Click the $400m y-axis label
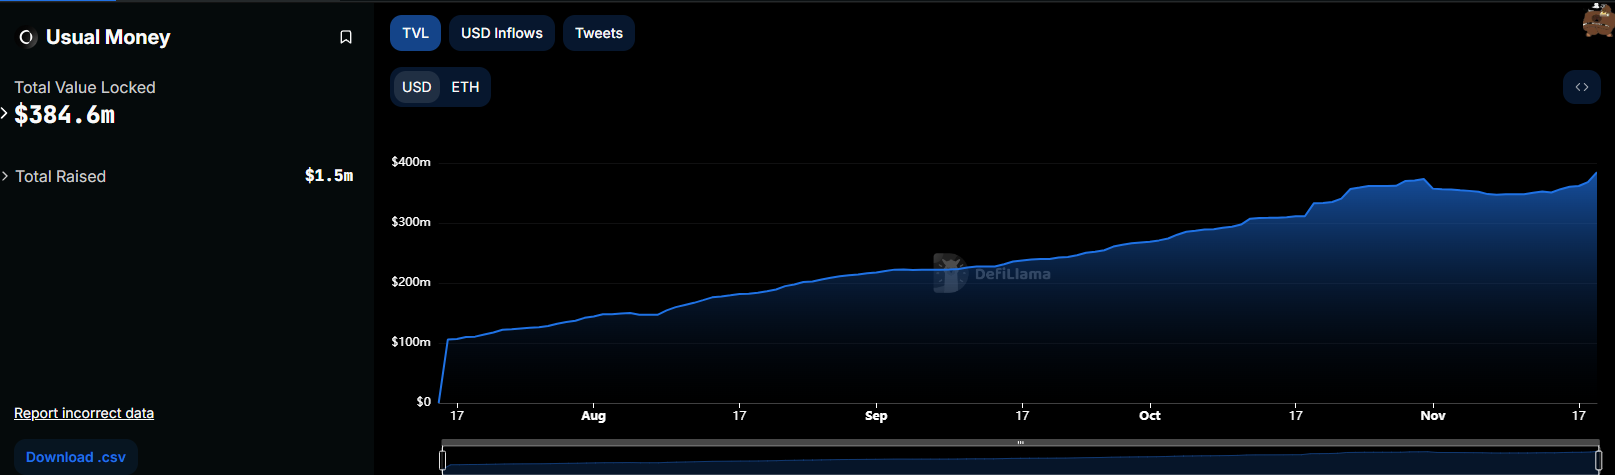 click(x=411, y=161)
